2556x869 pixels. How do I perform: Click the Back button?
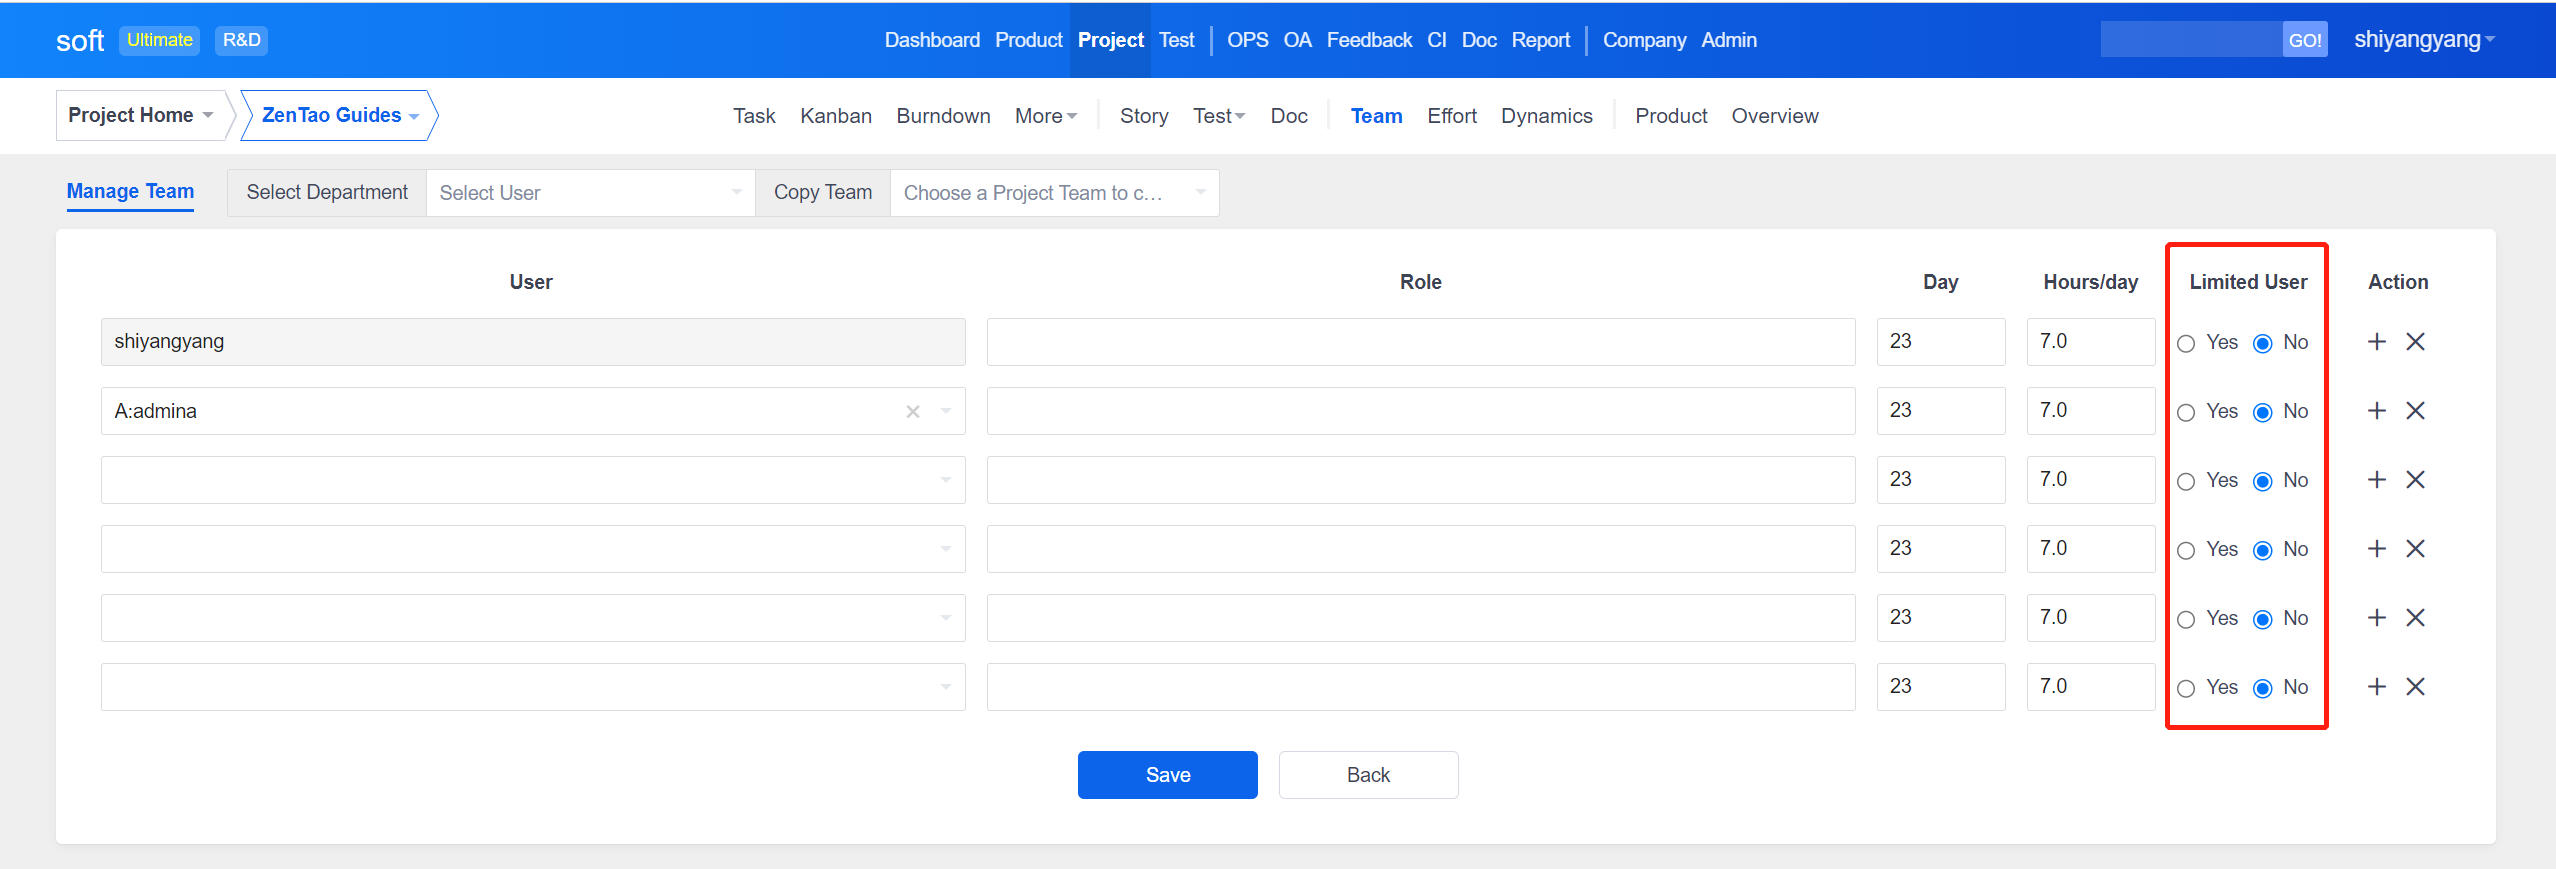[x=1367, y=775]
